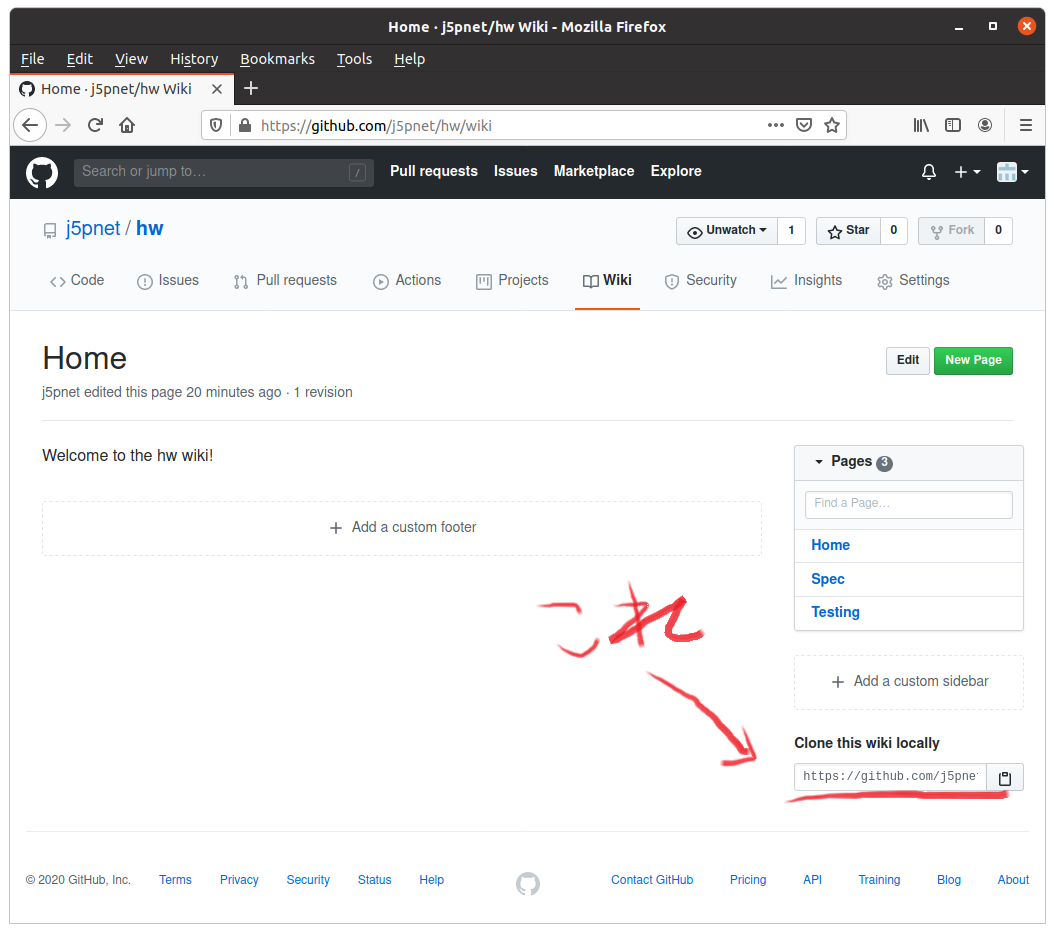
Task: Switch to the repository Issues tab
Action: (x=168, y=281)
